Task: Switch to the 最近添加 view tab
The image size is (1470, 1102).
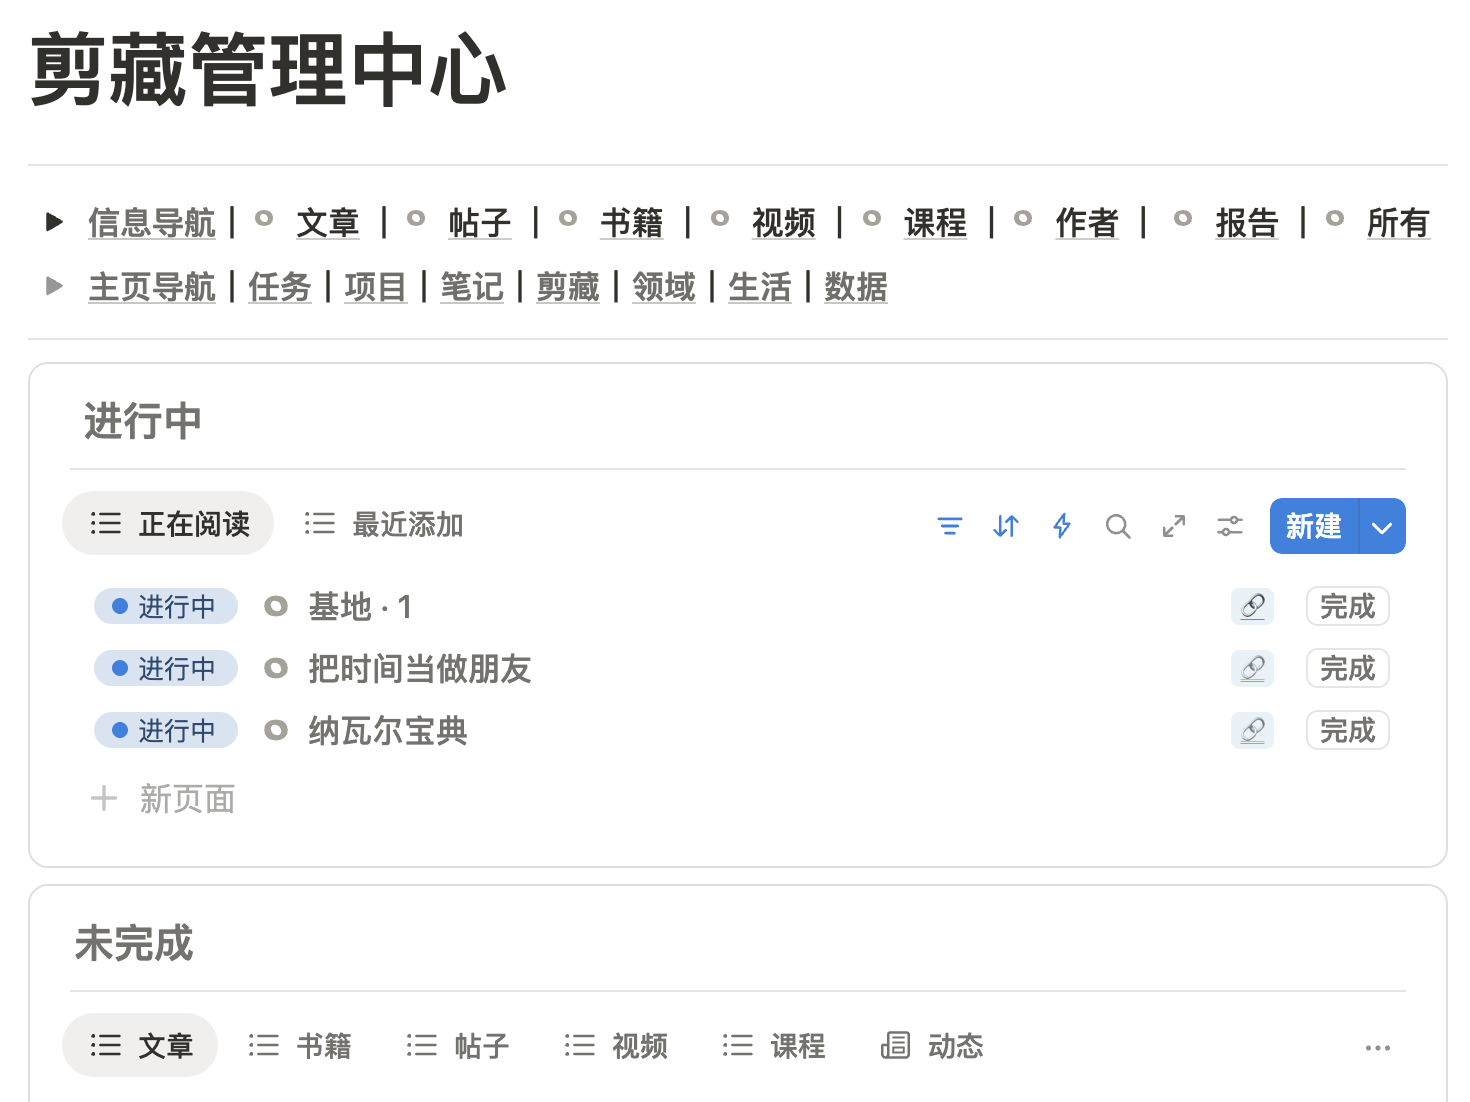Action: pyautogui.click(x=385, y=524)
